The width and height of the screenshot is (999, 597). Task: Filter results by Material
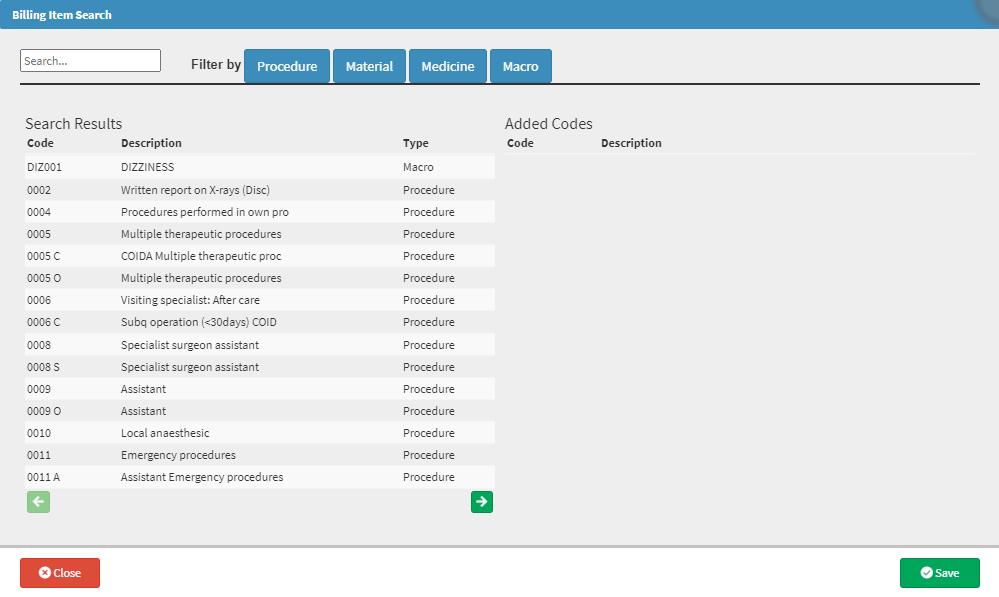coord(369,67)
